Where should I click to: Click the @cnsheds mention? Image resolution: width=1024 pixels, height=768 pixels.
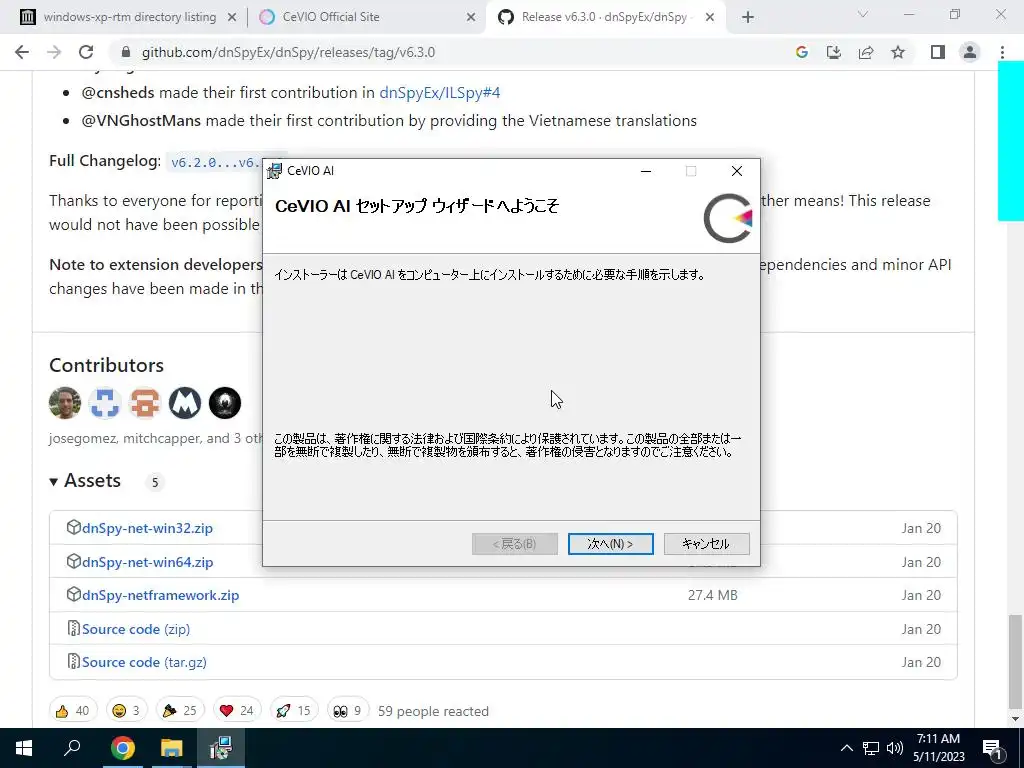pyautogui.click(x=118, y=93)
